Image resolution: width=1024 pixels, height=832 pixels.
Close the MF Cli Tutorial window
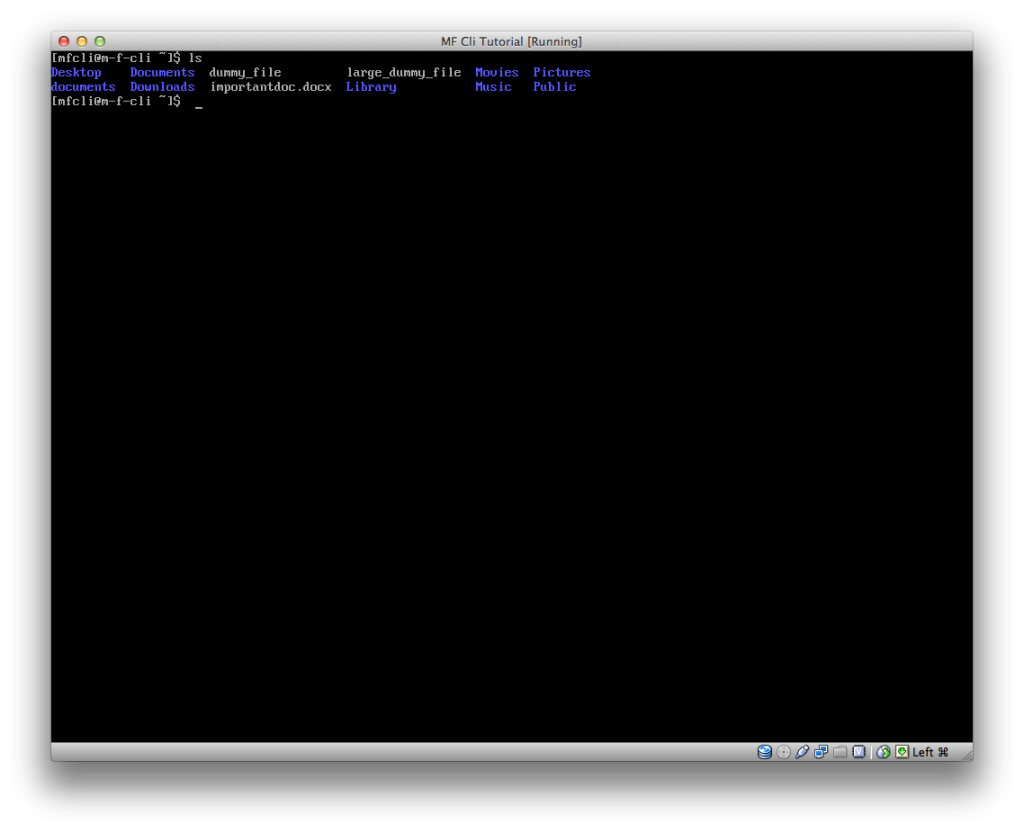[x=63, y=41]
